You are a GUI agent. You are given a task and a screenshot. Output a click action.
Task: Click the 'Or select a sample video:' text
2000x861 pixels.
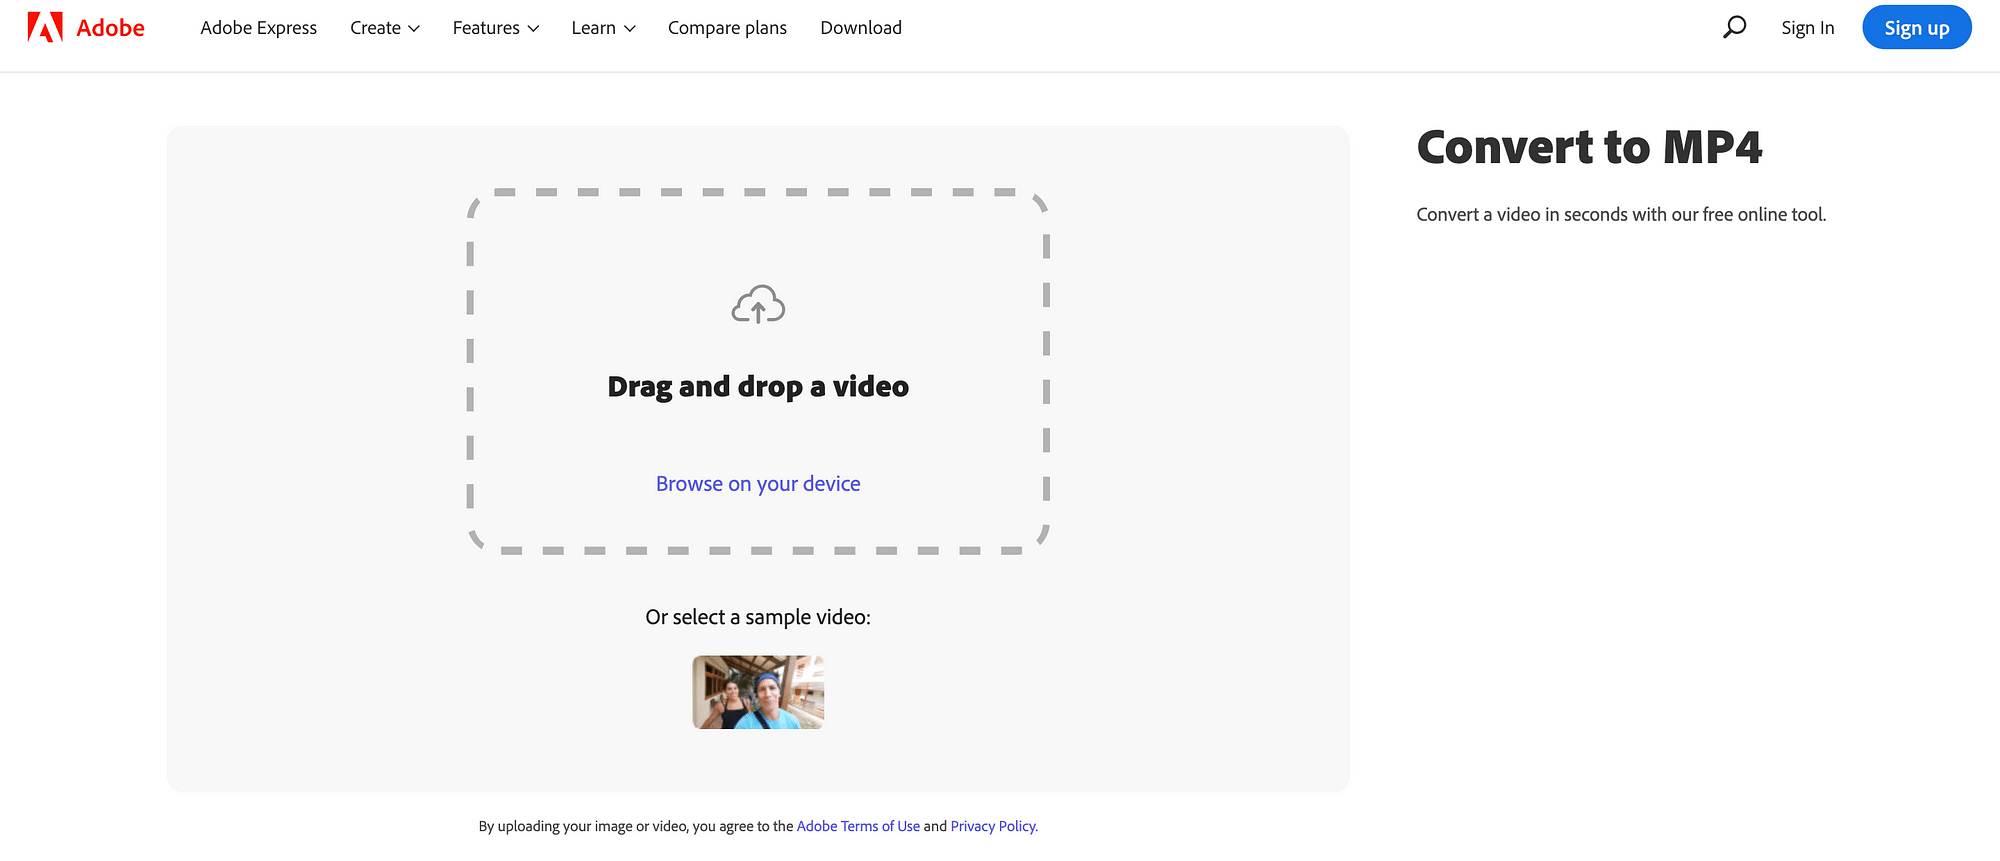(758, 617)
